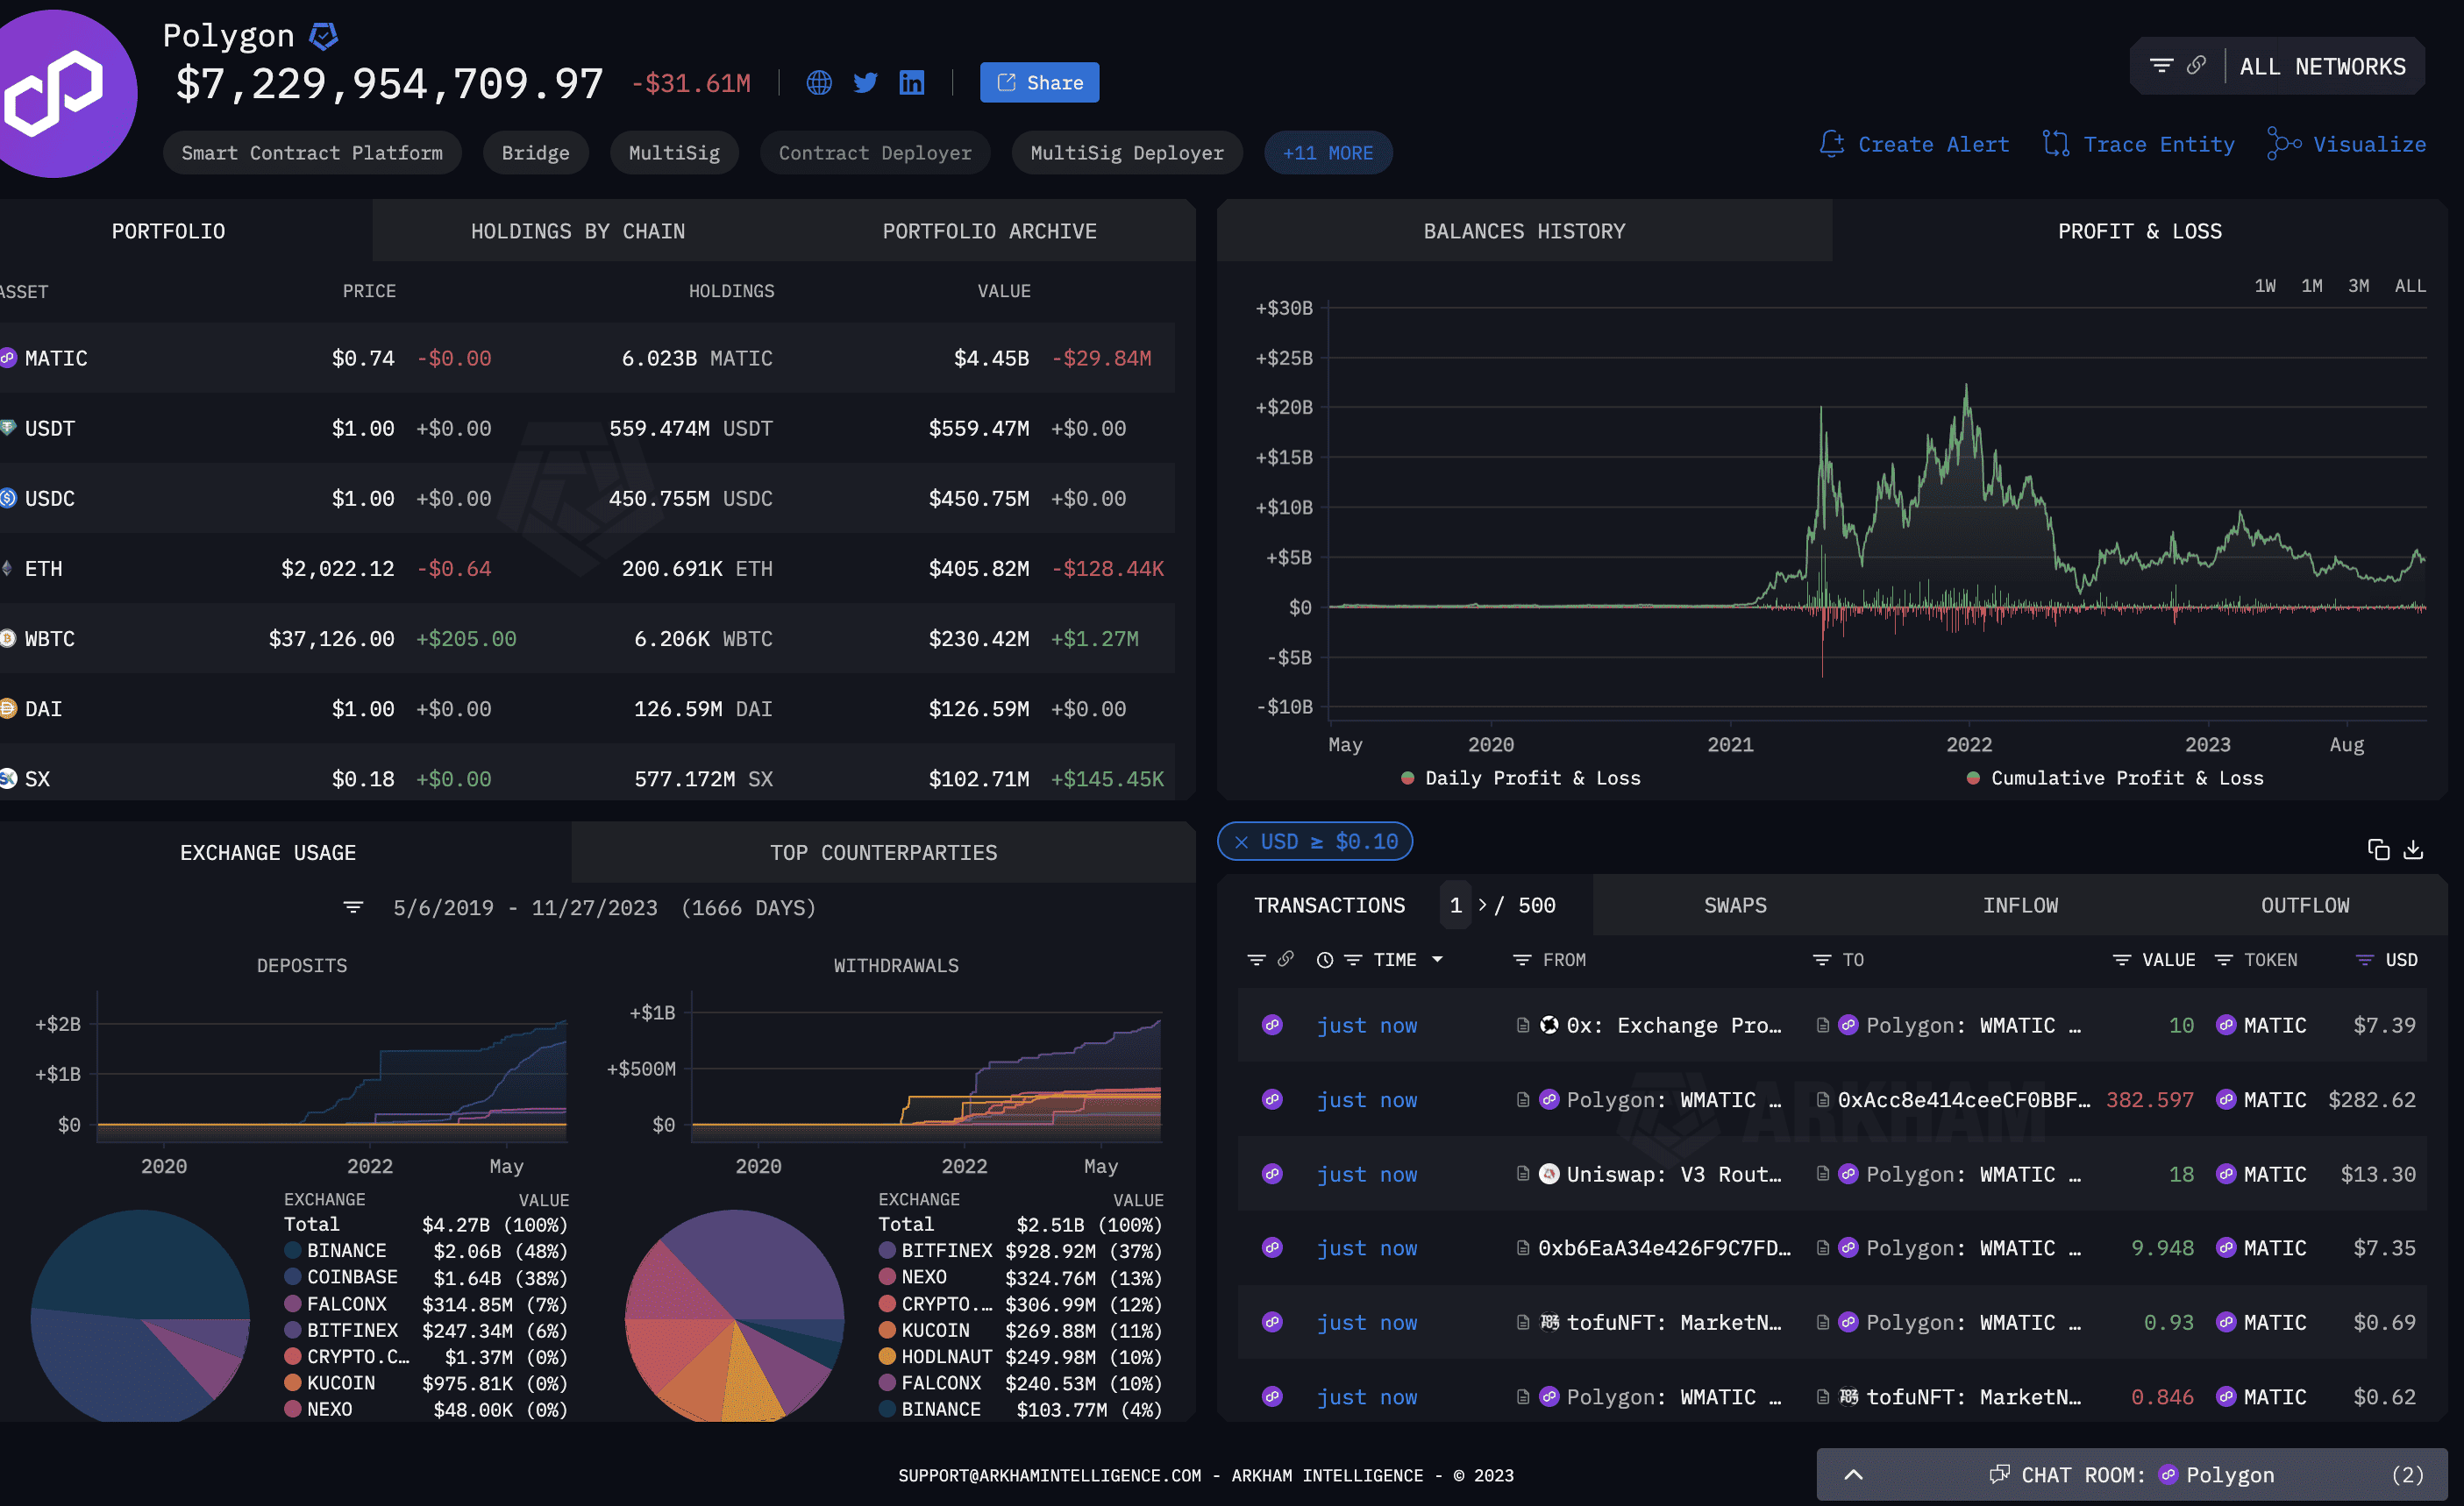Go to next transactions page arrow
The height and width of the screenshot is (1506, 2464).
pyautogui.click(x=1482, y=905)
